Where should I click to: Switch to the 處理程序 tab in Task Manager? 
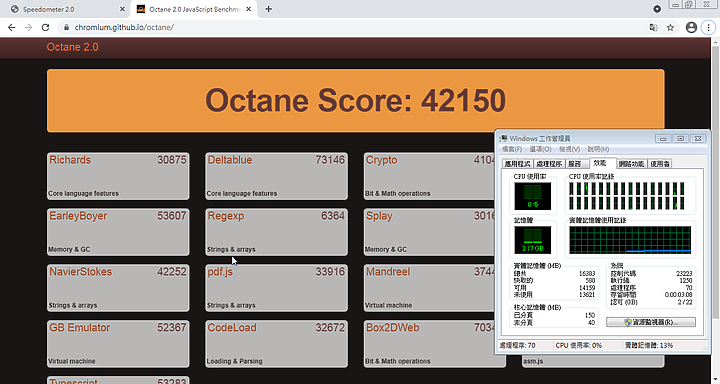(549, 164)
